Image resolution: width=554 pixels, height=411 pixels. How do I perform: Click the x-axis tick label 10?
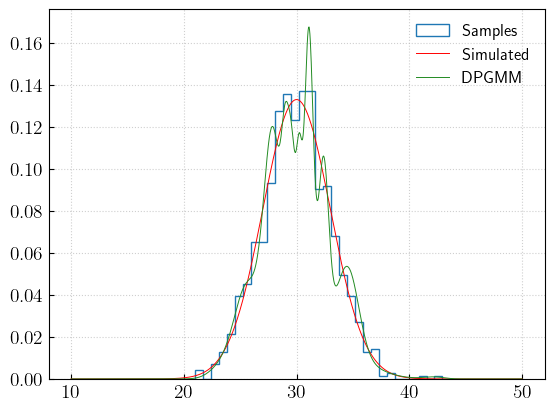tap(71, 392)
